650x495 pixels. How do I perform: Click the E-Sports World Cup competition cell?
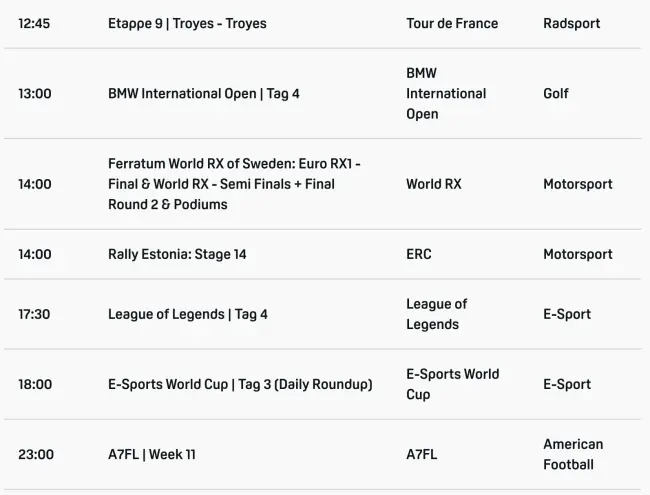click(452, 384)
